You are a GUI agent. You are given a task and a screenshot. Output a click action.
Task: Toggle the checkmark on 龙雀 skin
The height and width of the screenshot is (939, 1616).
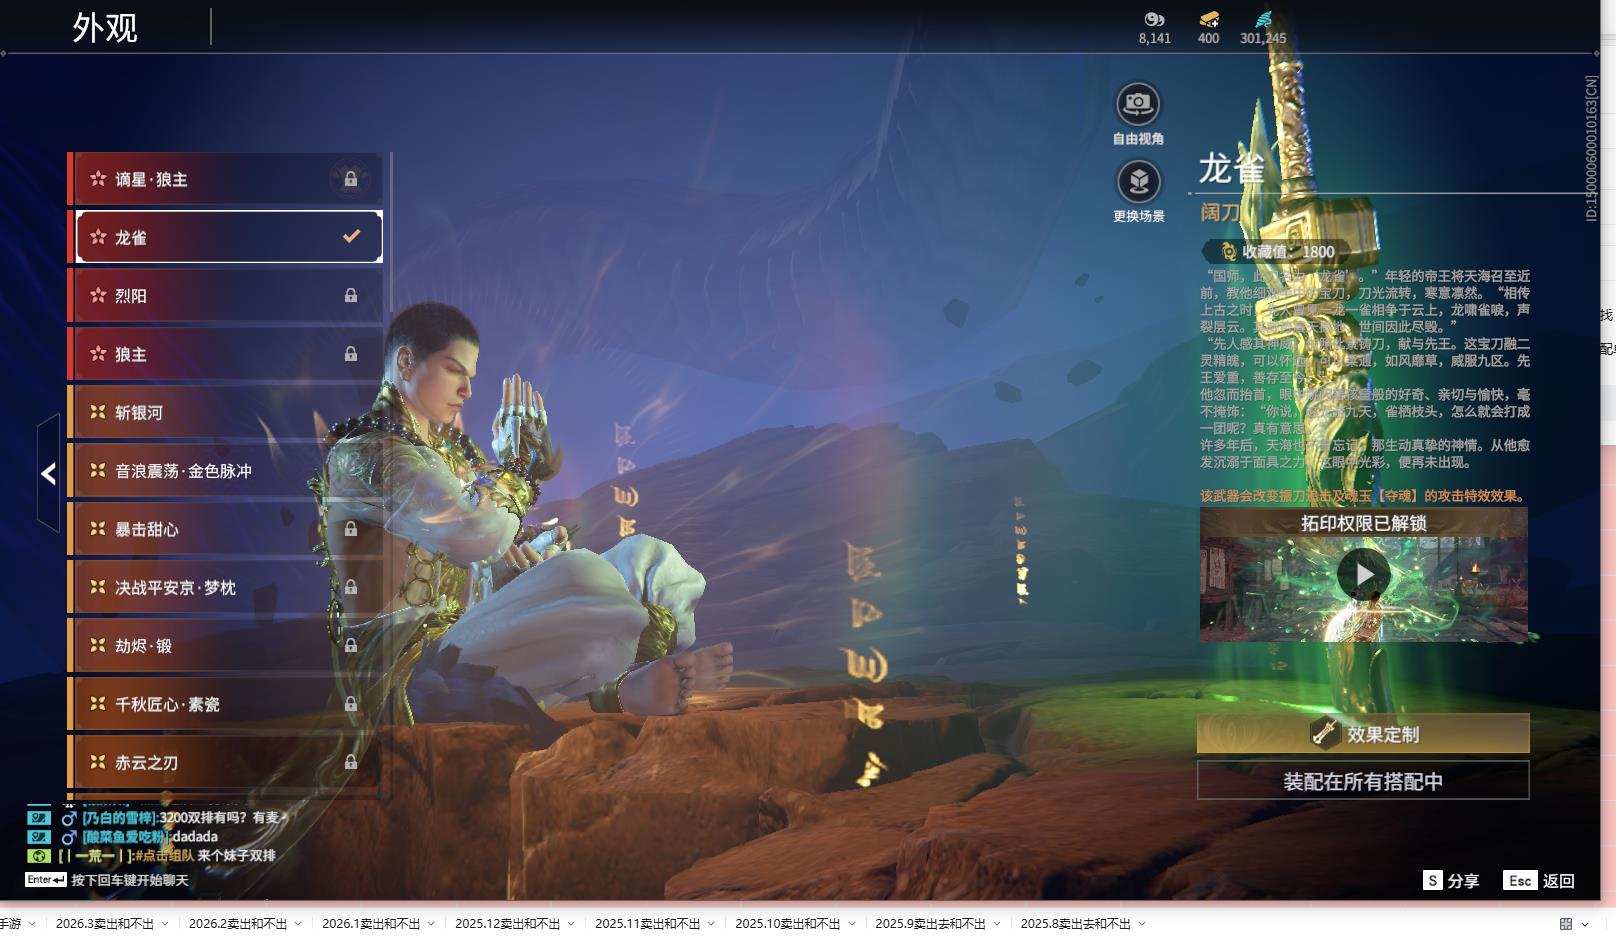tap(351, 237)
